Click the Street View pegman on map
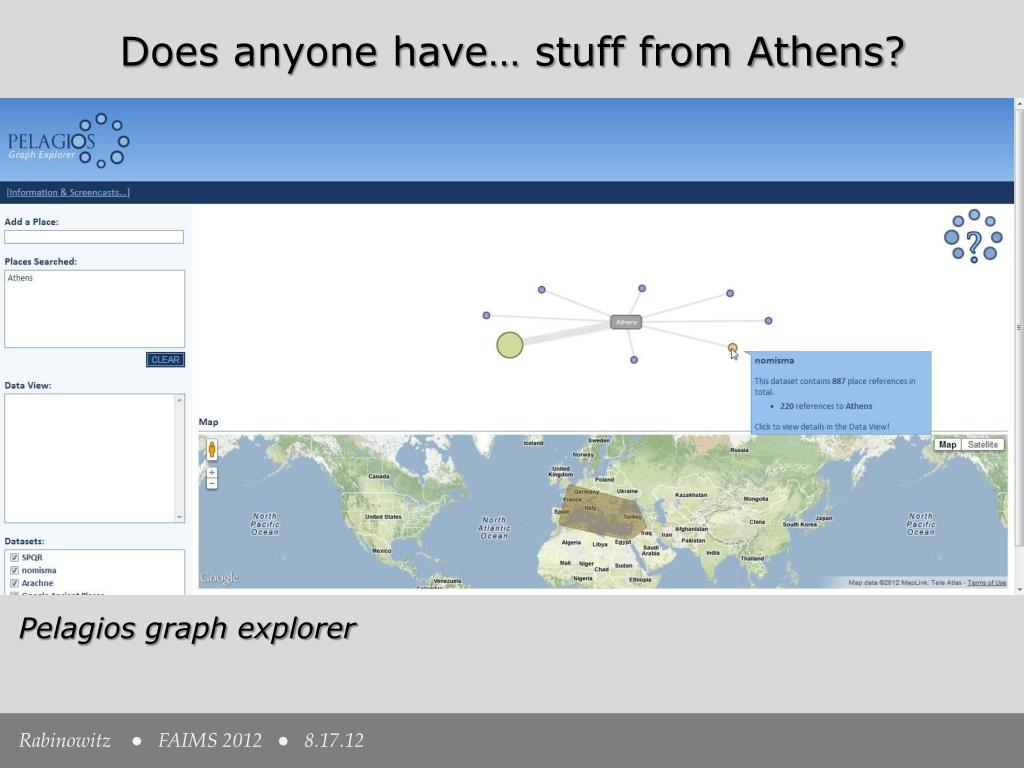 click(x=212, y=449)
